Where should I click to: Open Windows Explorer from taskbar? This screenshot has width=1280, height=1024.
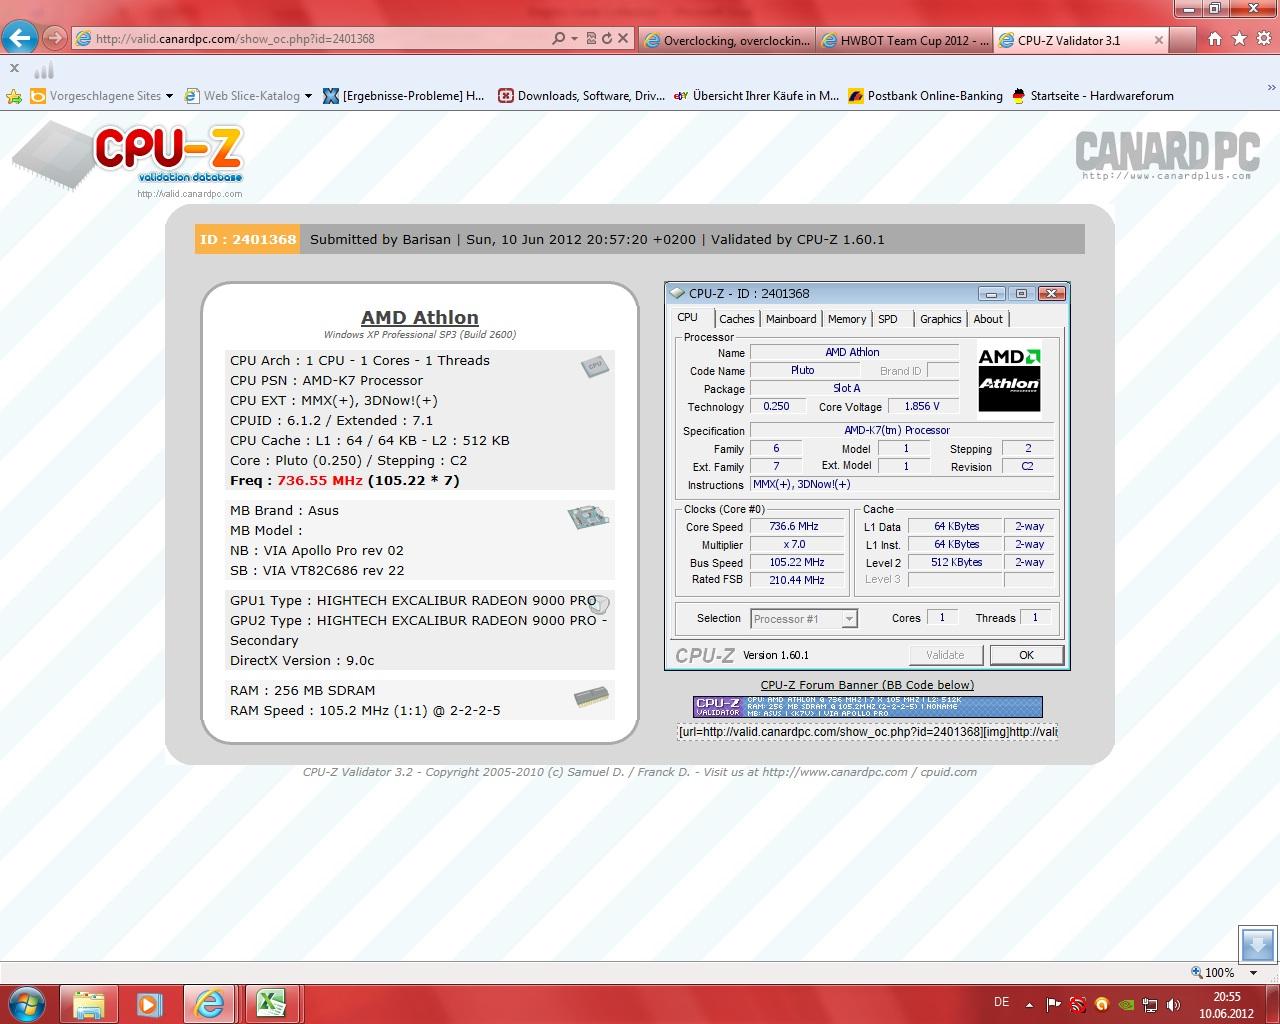[x=88, y=1003]
